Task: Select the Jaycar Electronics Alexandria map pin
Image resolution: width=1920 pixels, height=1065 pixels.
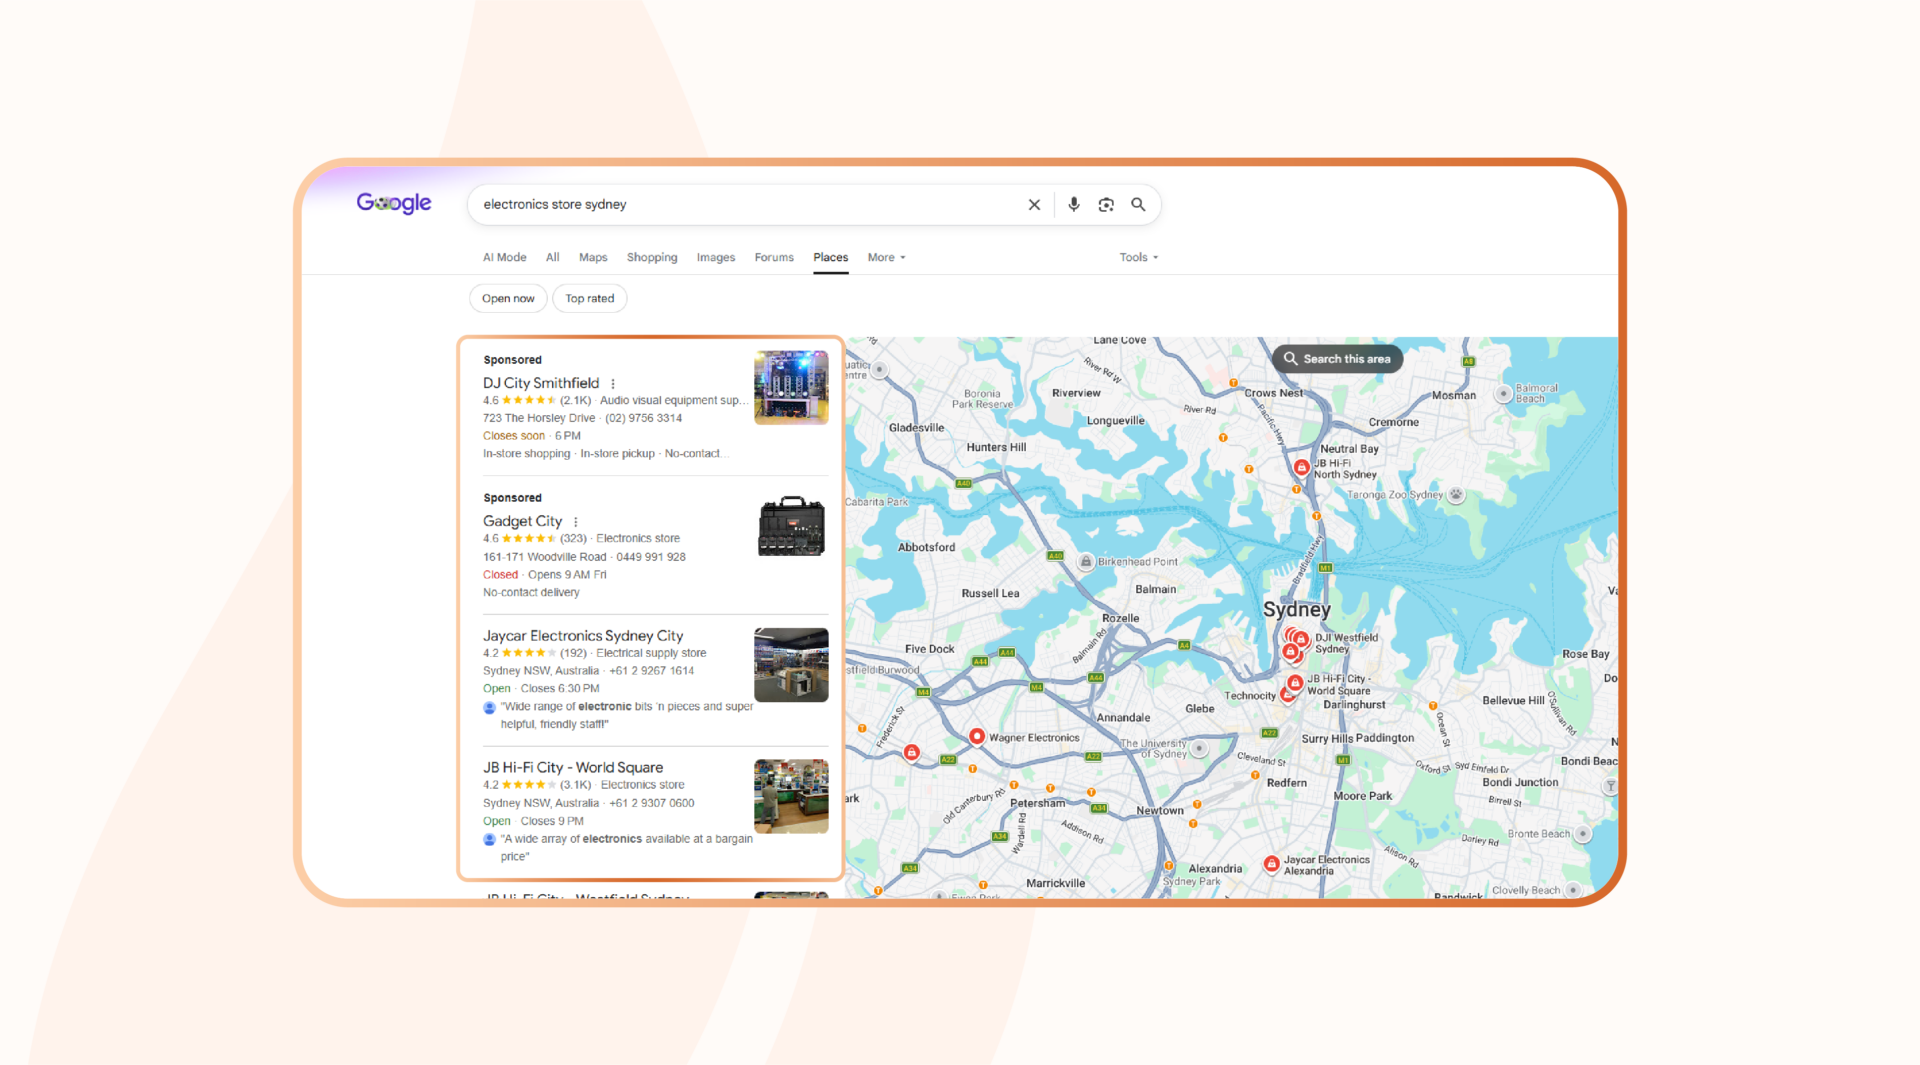Action: (1271, 864)
